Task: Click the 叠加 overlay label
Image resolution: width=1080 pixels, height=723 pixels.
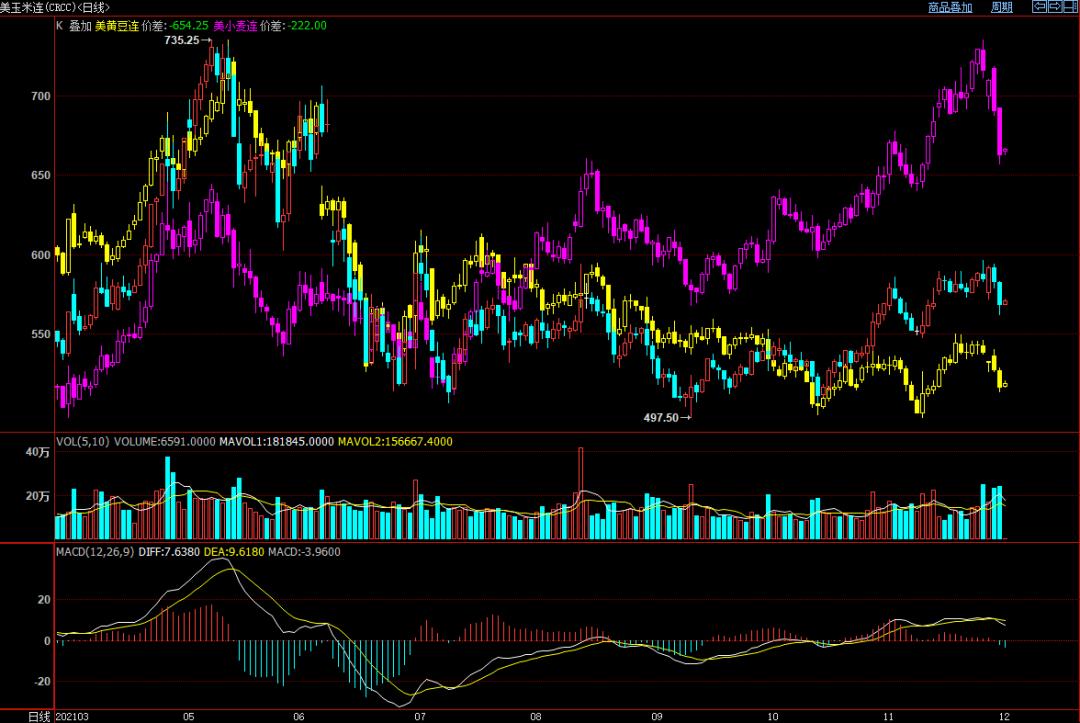Action: pyautogui.click(x=80, y=25)
